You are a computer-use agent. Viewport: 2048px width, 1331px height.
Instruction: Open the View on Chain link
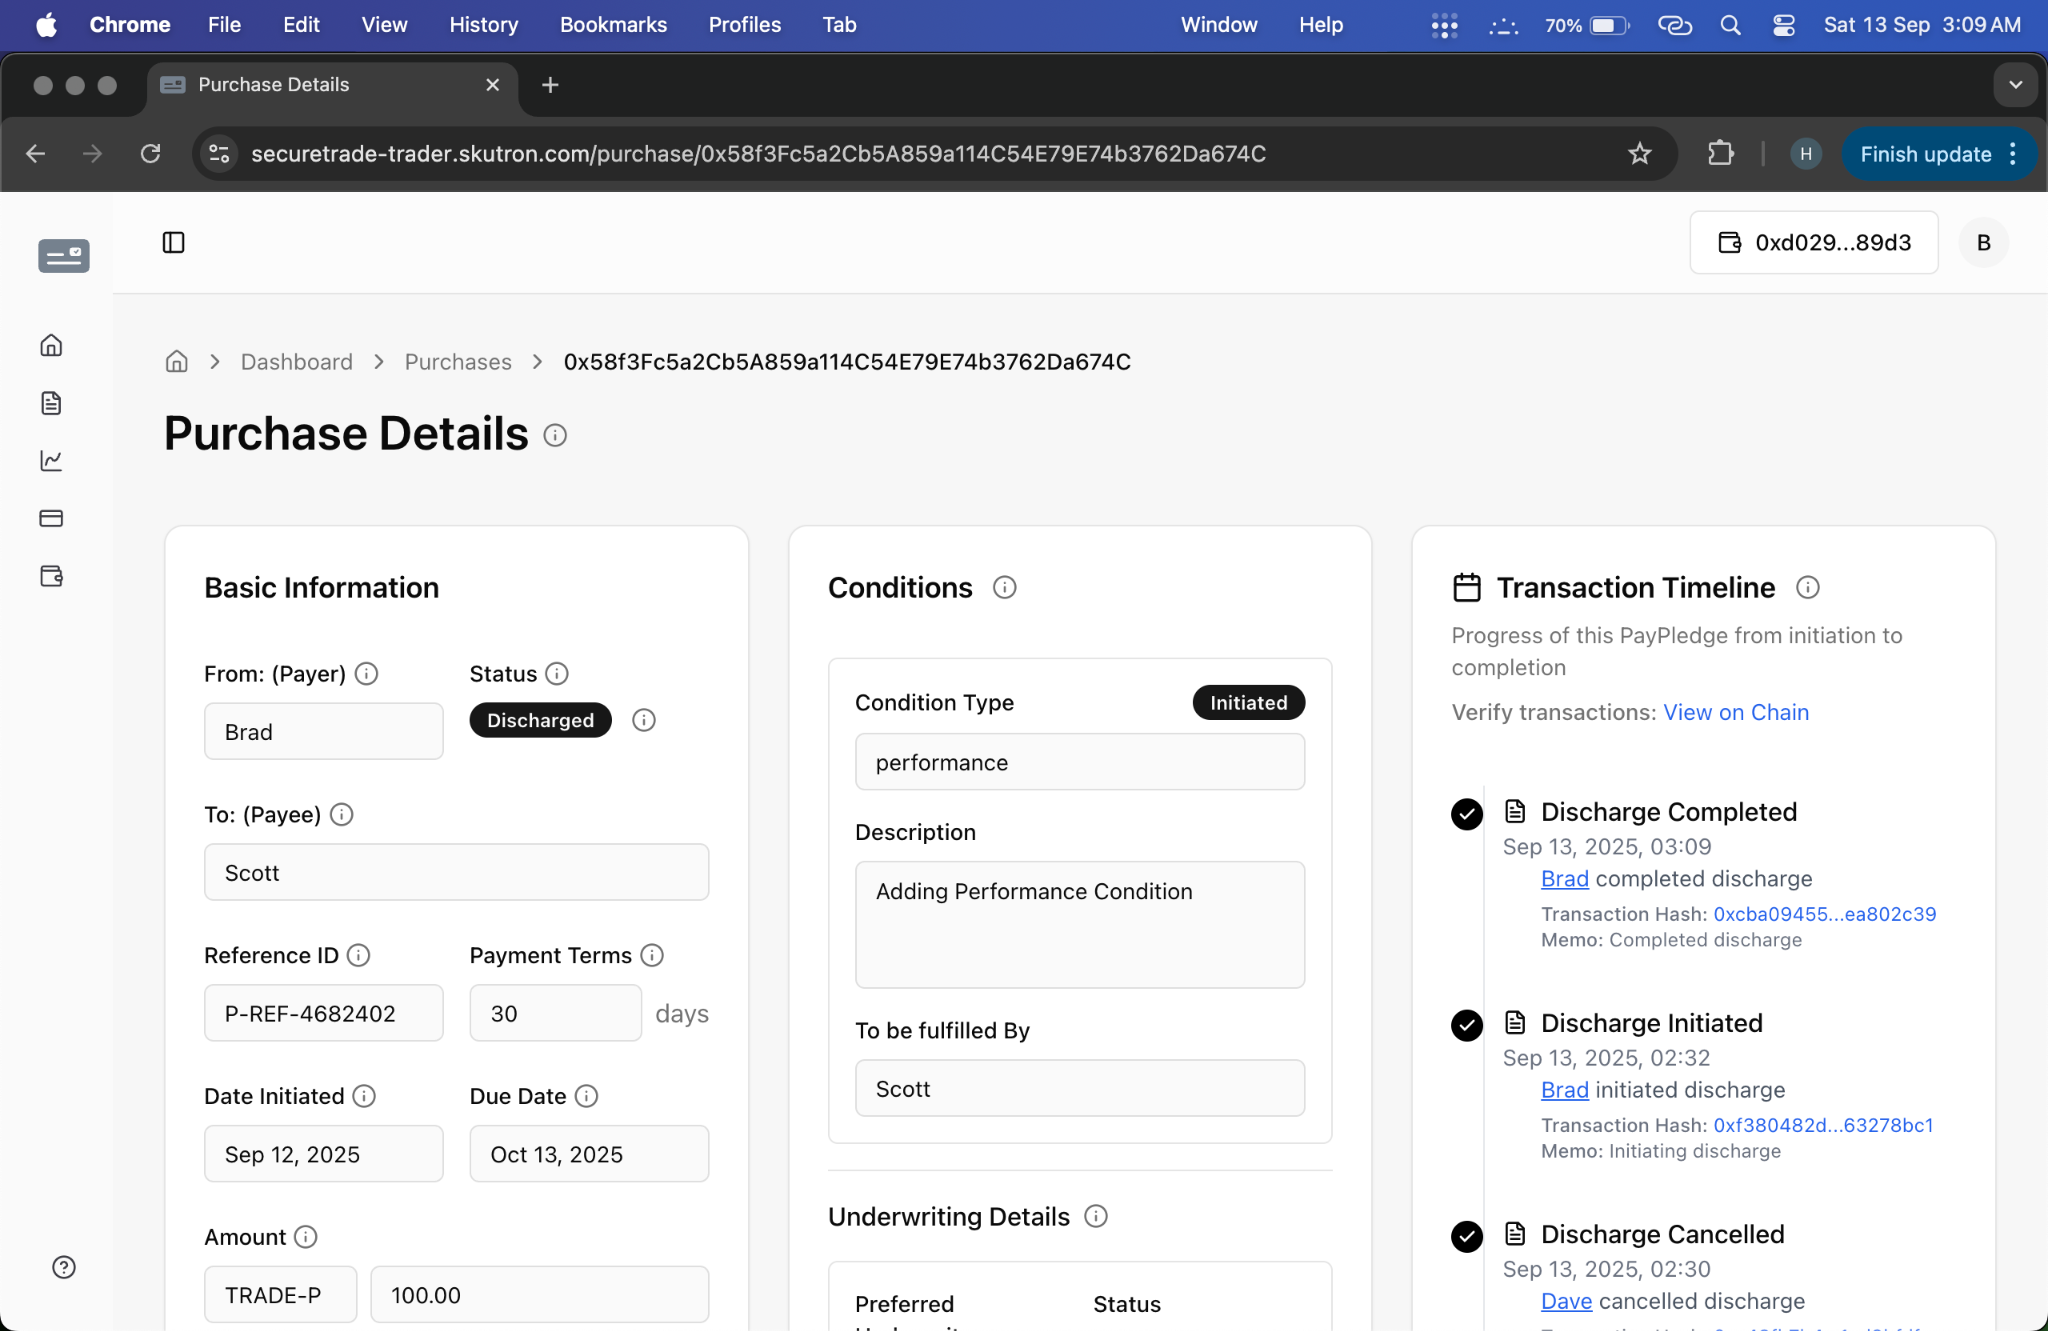(1736, 712)
